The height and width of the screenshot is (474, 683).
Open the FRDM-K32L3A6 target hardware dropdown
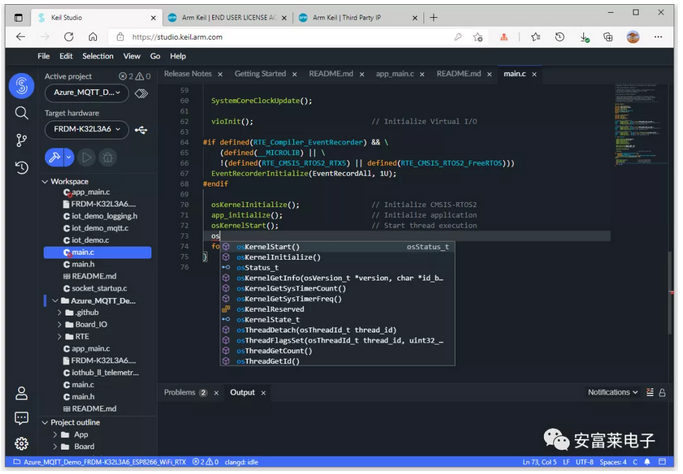(x=87, y=129)
